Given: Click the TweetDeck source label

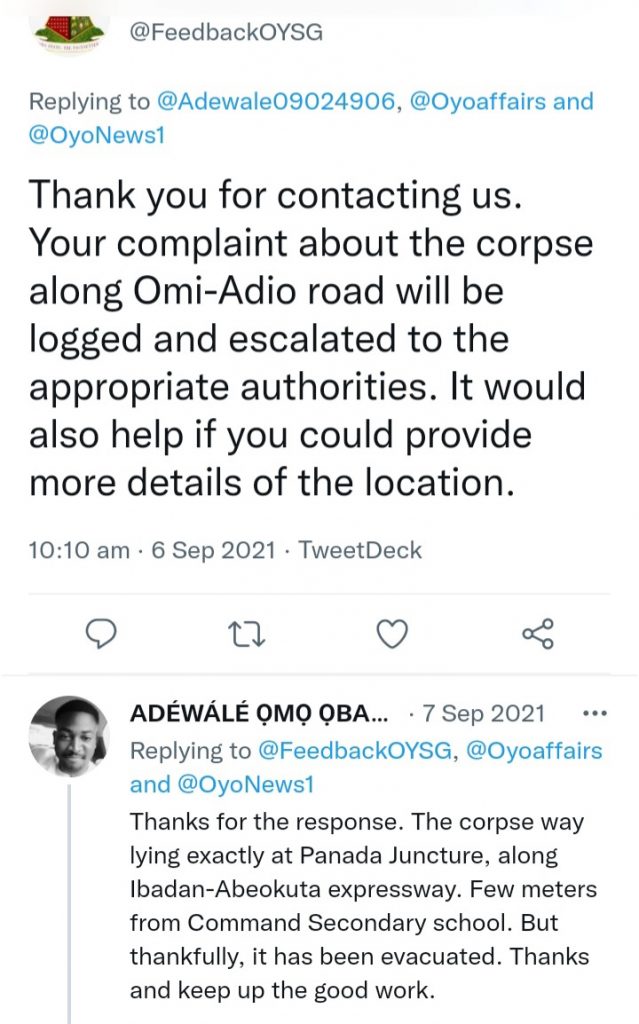Looking at the screenshot, I should pyautogui.click(x=362, y=549).
